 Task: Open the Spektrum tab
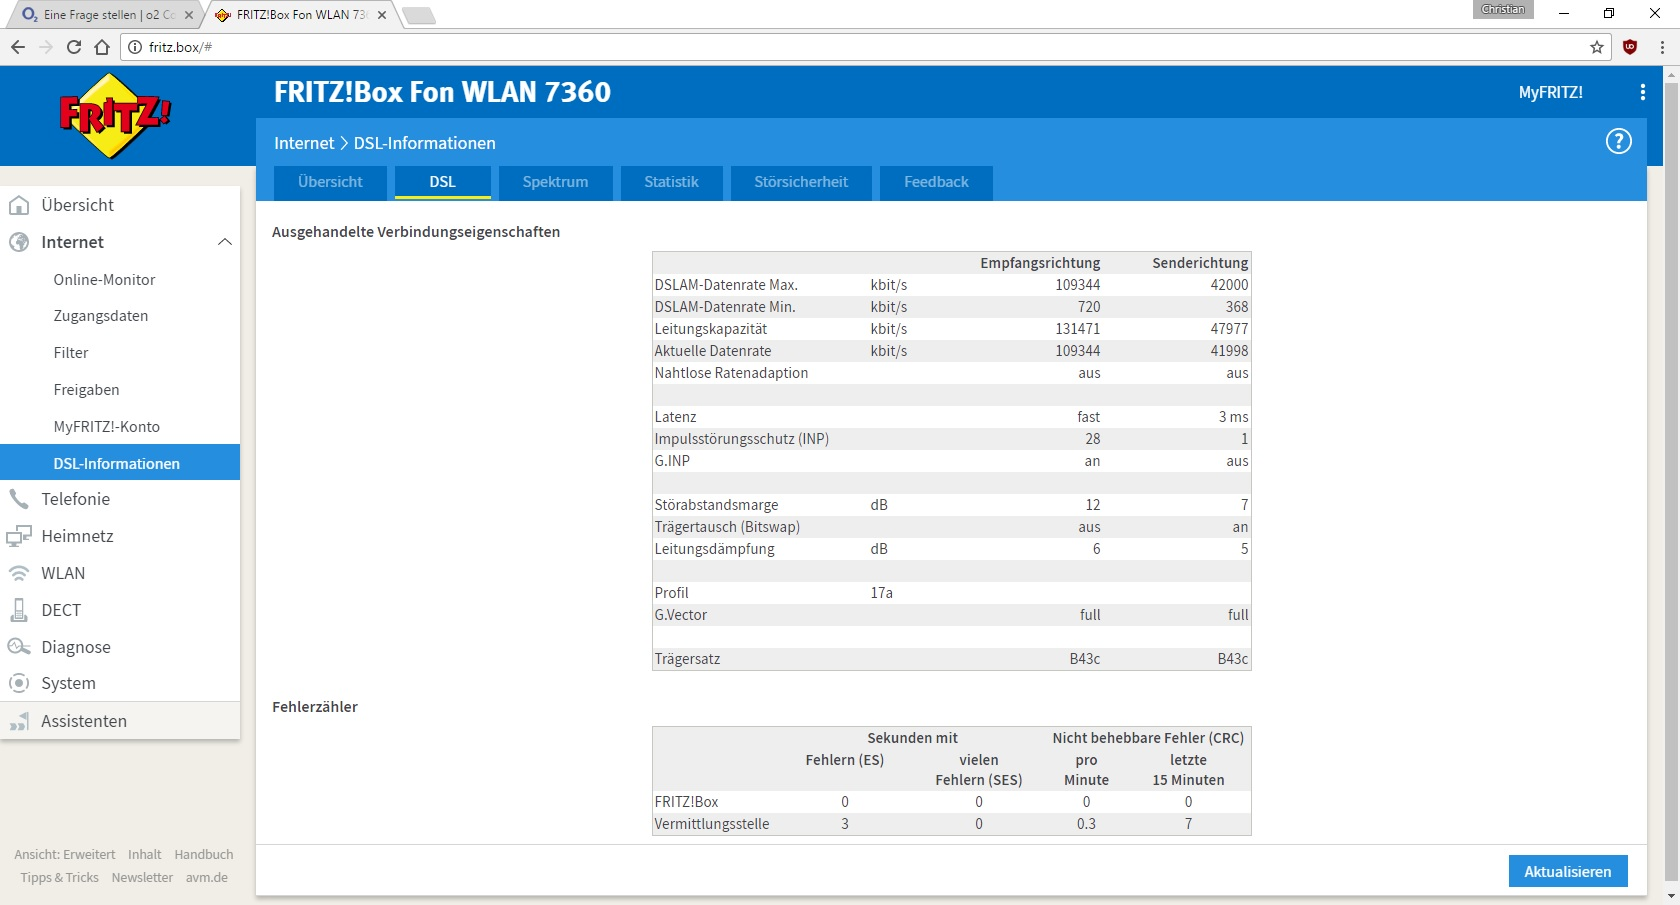tap(555, 182)
